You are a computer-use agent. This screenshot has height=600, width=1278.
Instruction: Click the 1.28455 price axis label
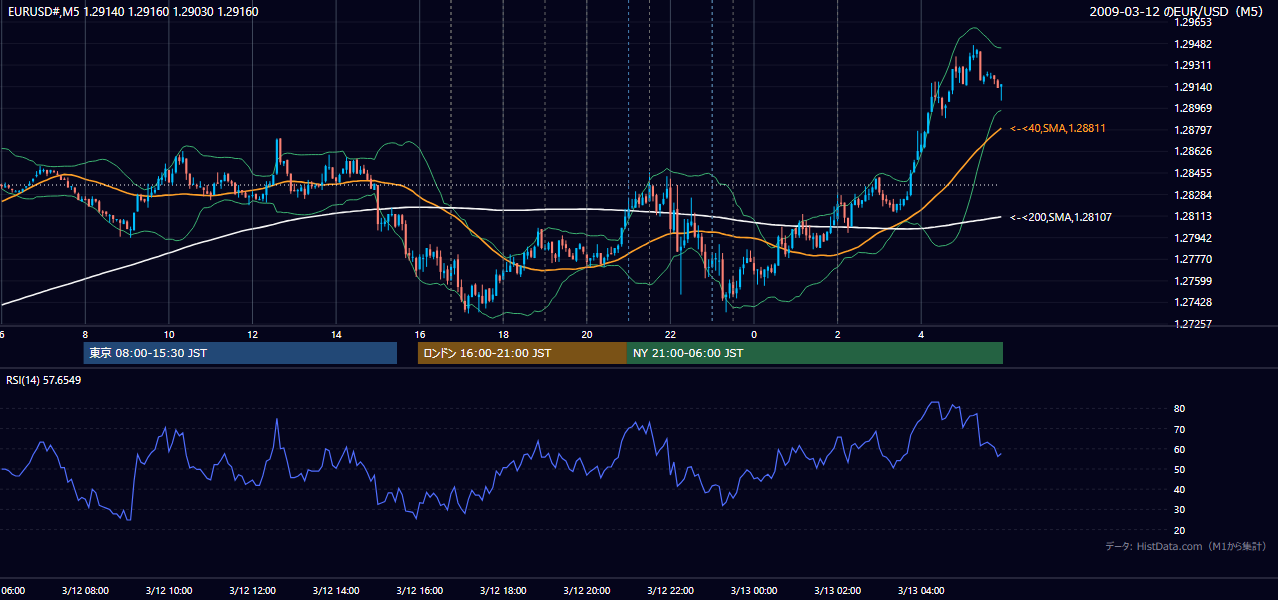tap(1194, 173)
